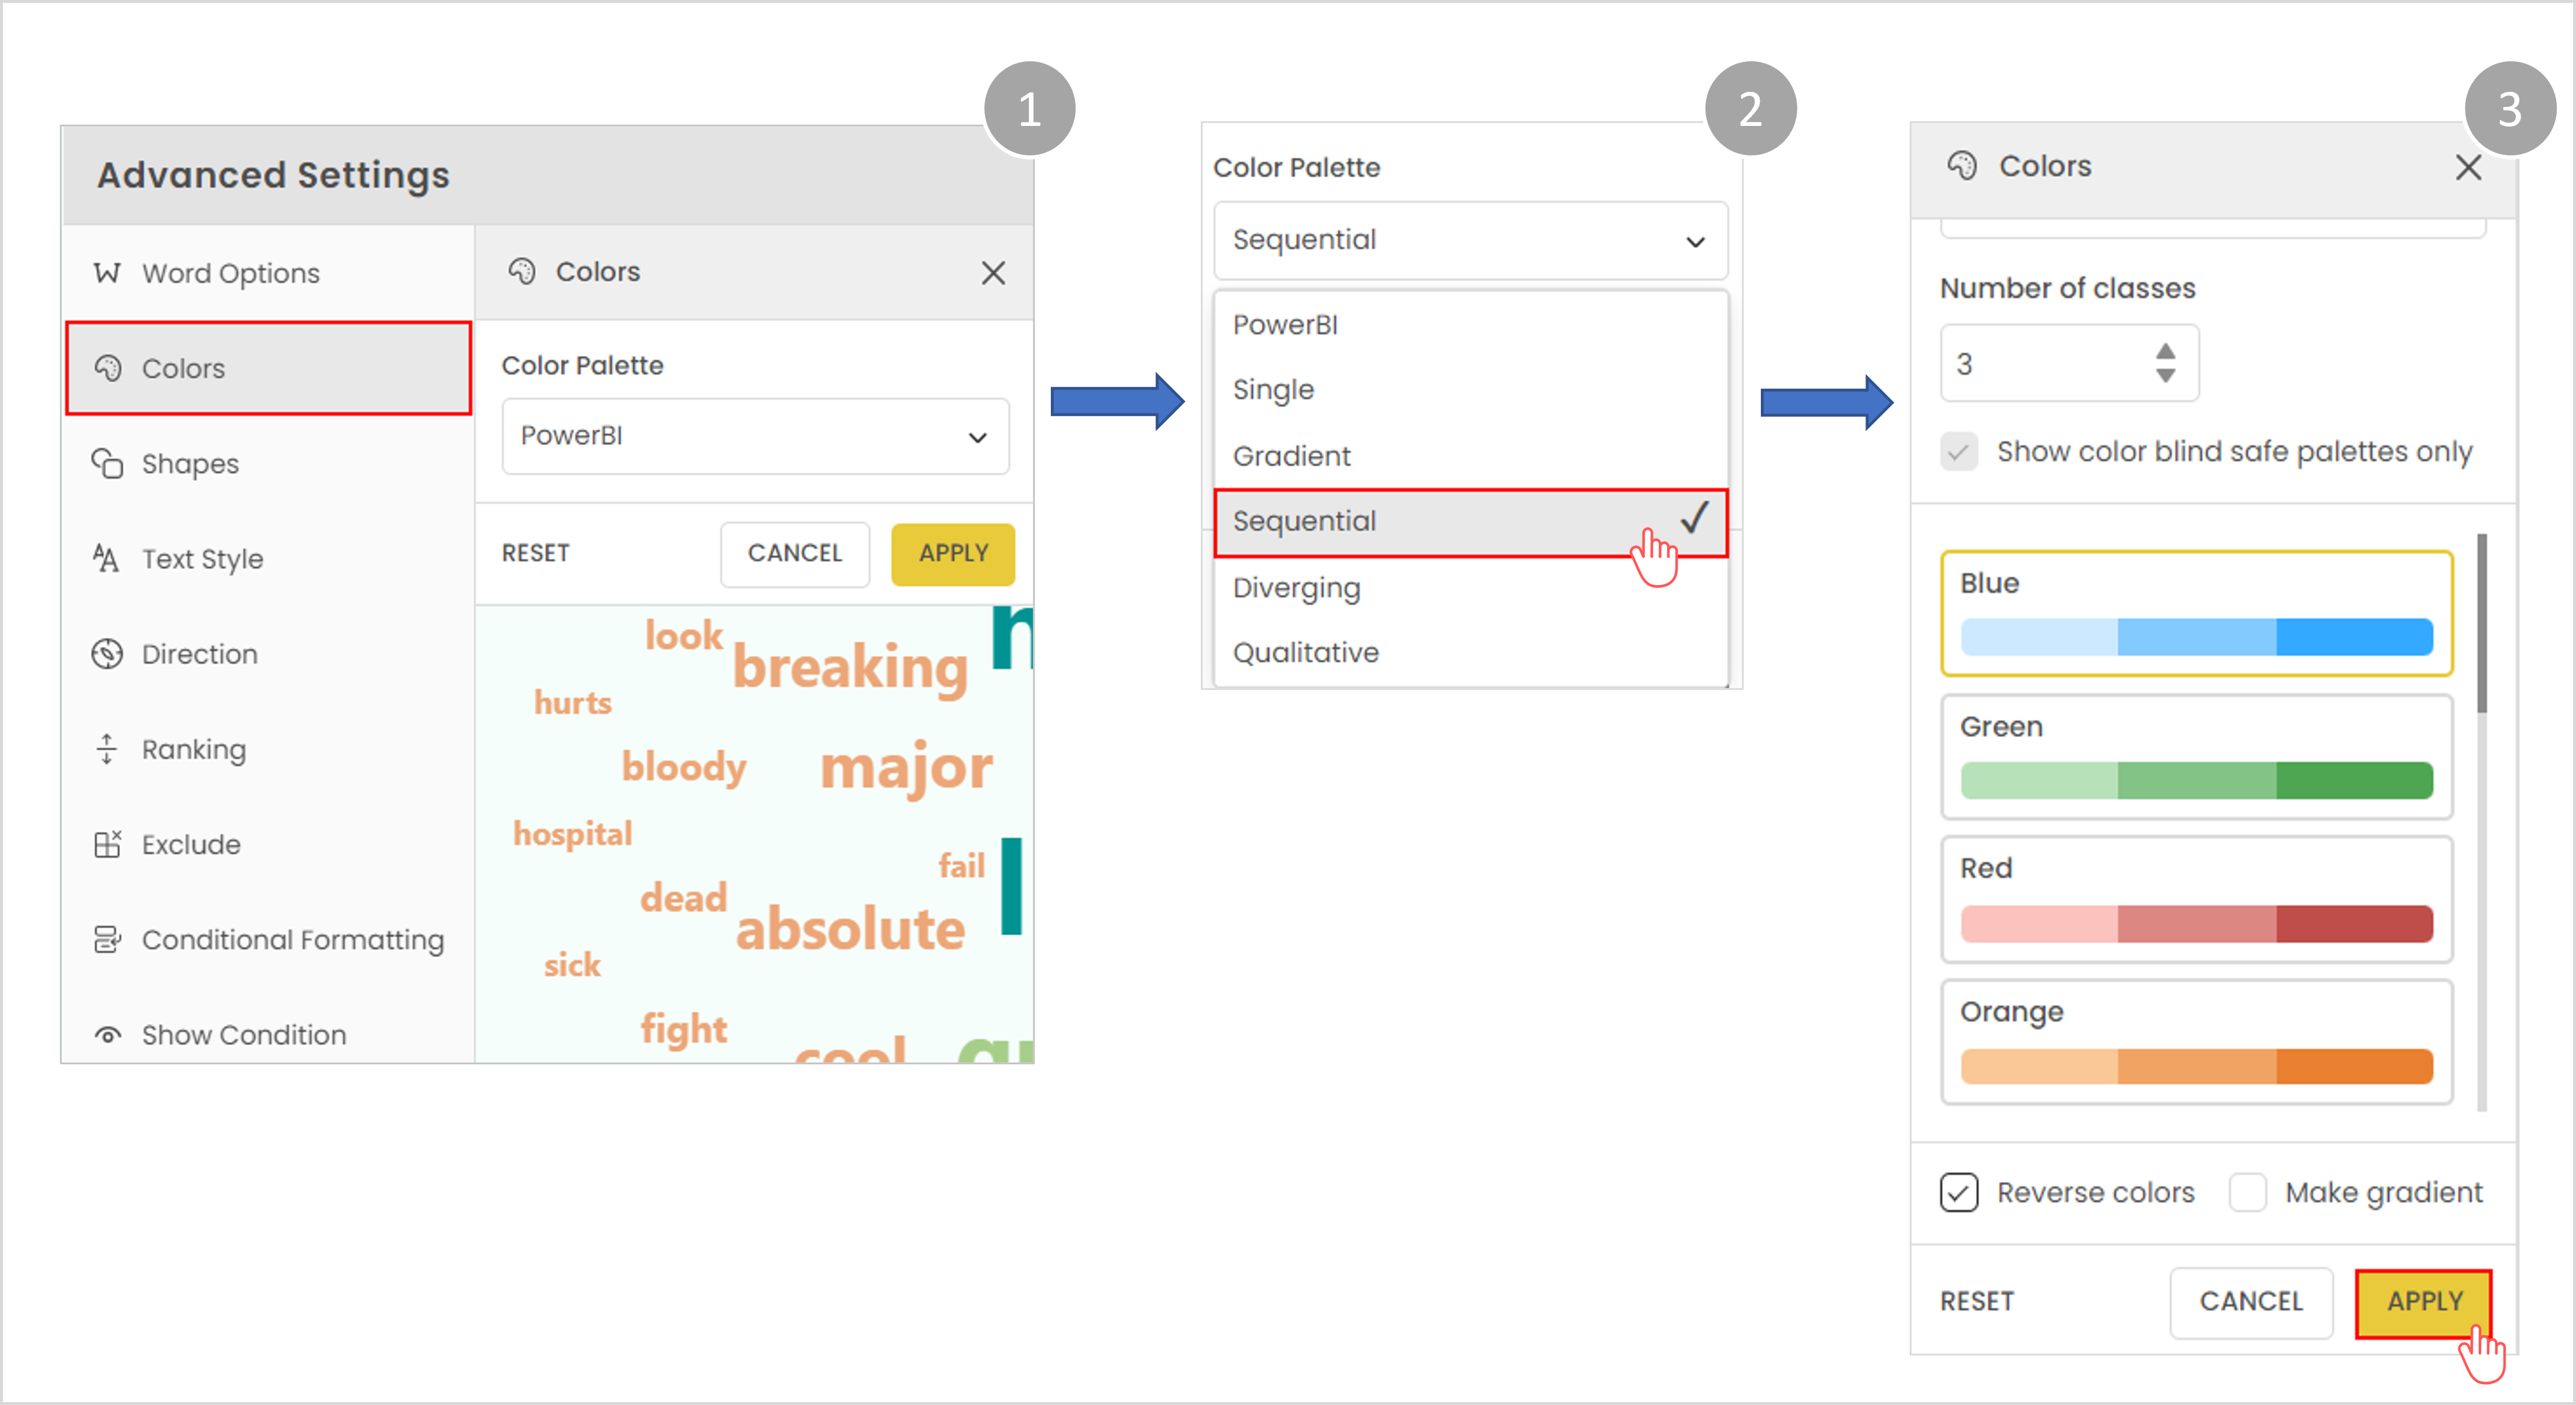Toggle the Reverse colors checkbox

pos(1959,1192)
